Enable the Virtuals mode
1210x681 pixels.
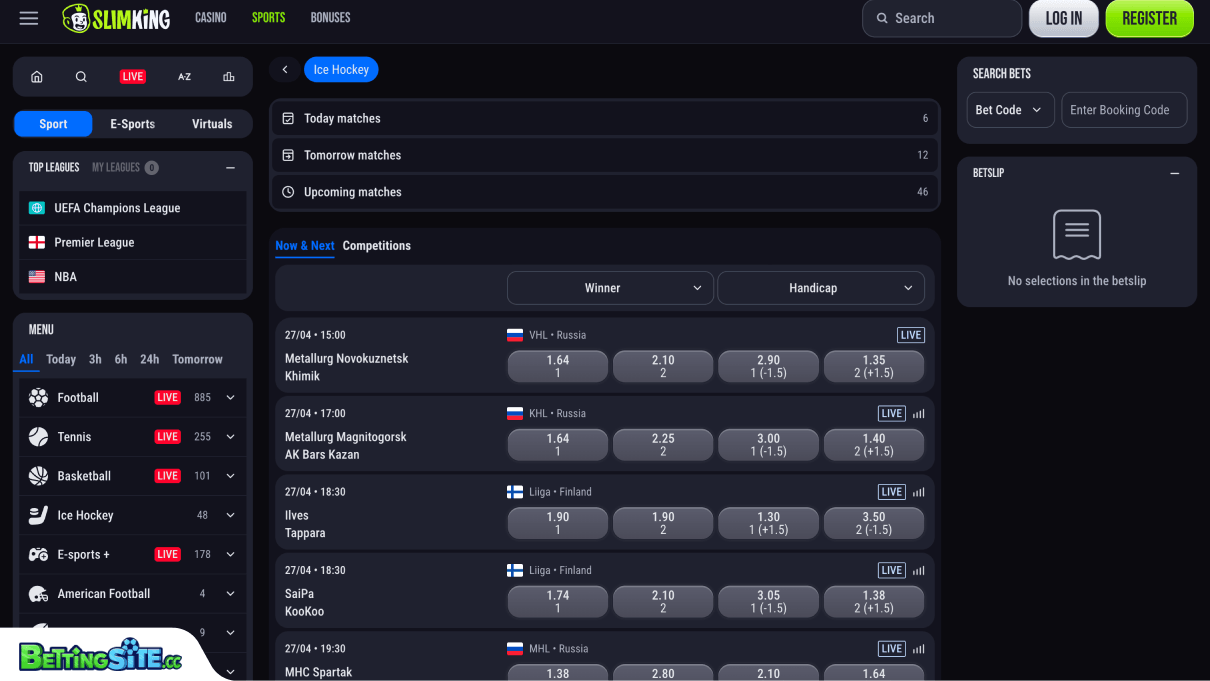tap(211, 123)
